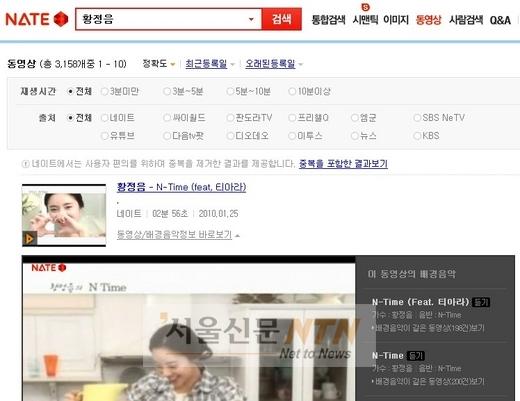The image size is (520, 401).
Task: Switch to 통합검색 tab
Action: tap(328, 20)
